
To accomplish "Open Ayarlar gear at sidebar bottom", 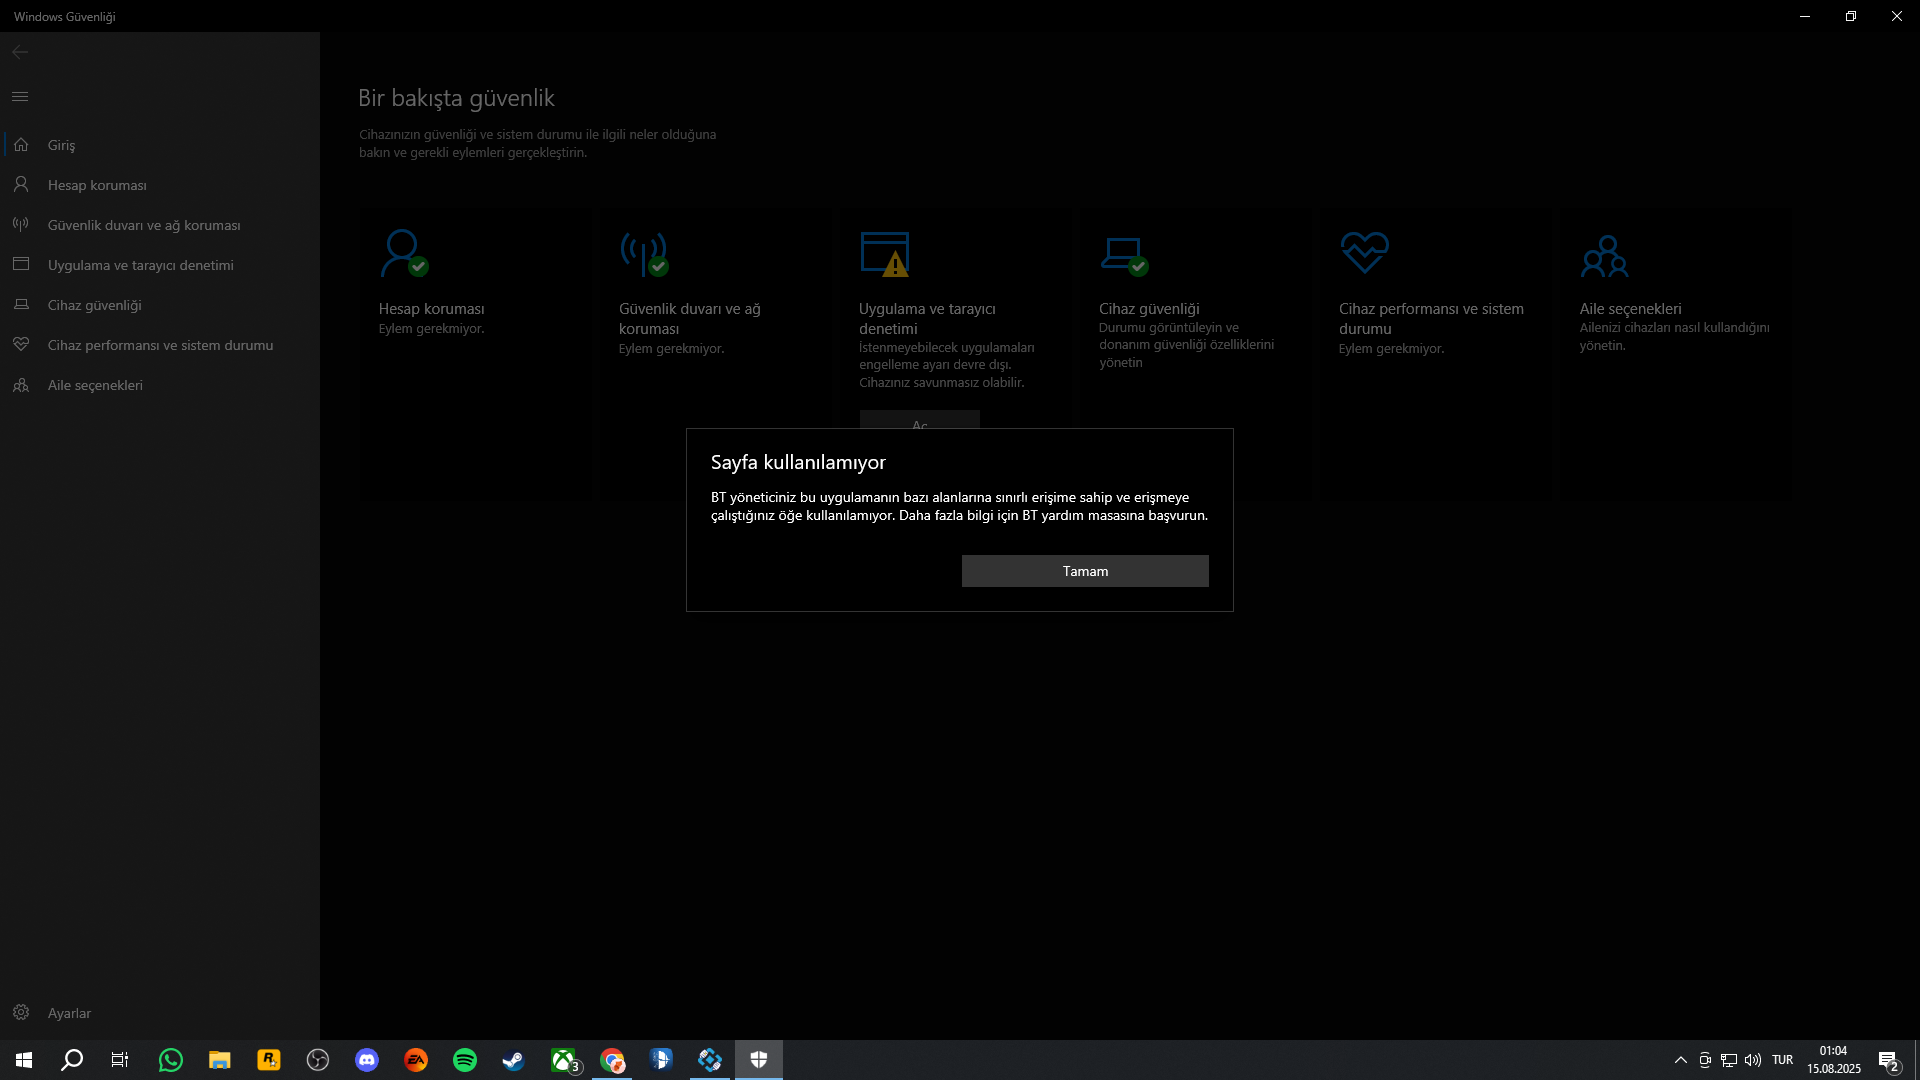I will click(x=21, y=1012).
